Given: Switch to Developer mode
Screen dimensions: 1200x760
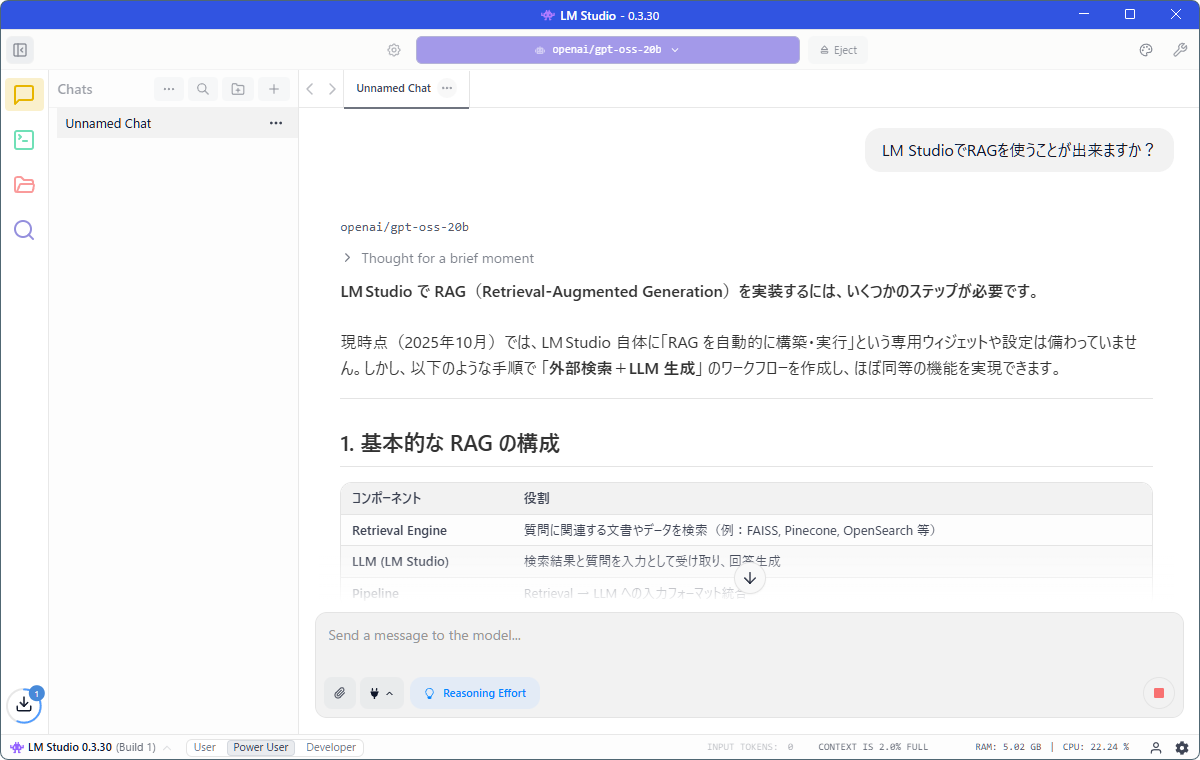Looking at the screenshot, I should pos(331,747).
